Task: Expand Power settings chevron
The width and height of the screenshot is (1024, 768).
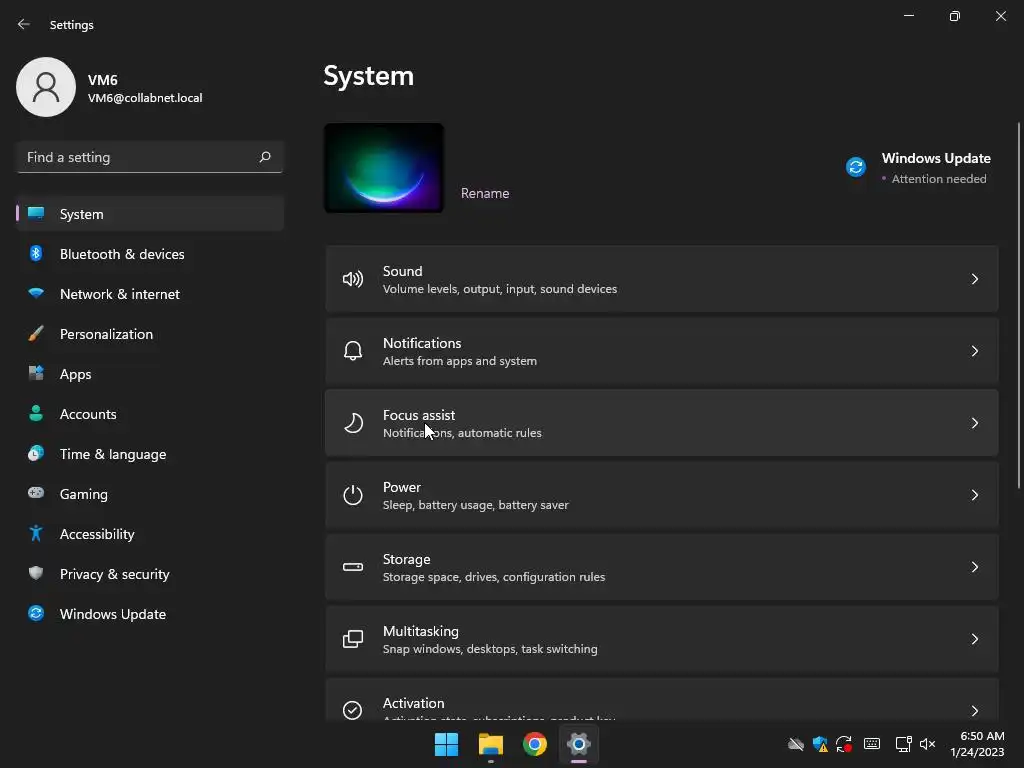Action: [974, 495]
